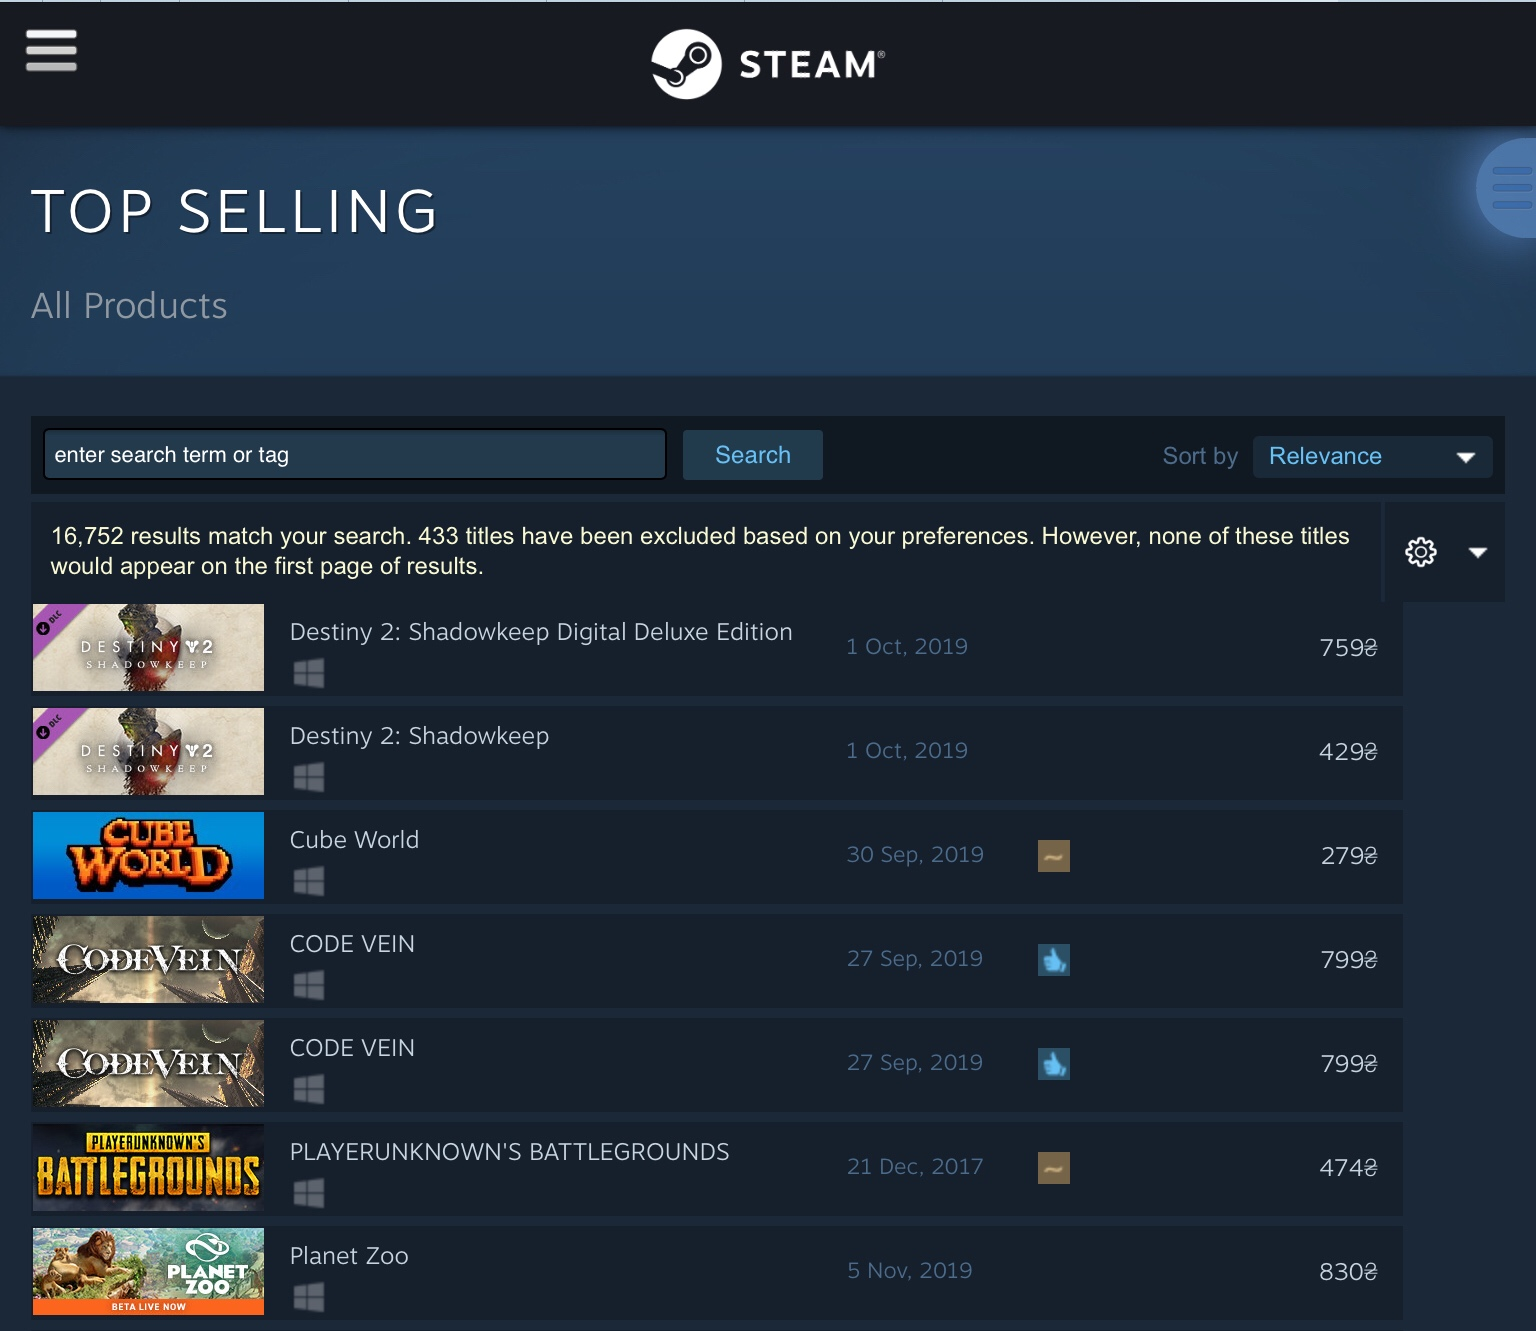This screenshot has height=1331, width=1536.
Task: Click the mixed review icon for PLAYERUNKNOWN'S BATTLEGROUNDS
Action: [1054, 1168]
